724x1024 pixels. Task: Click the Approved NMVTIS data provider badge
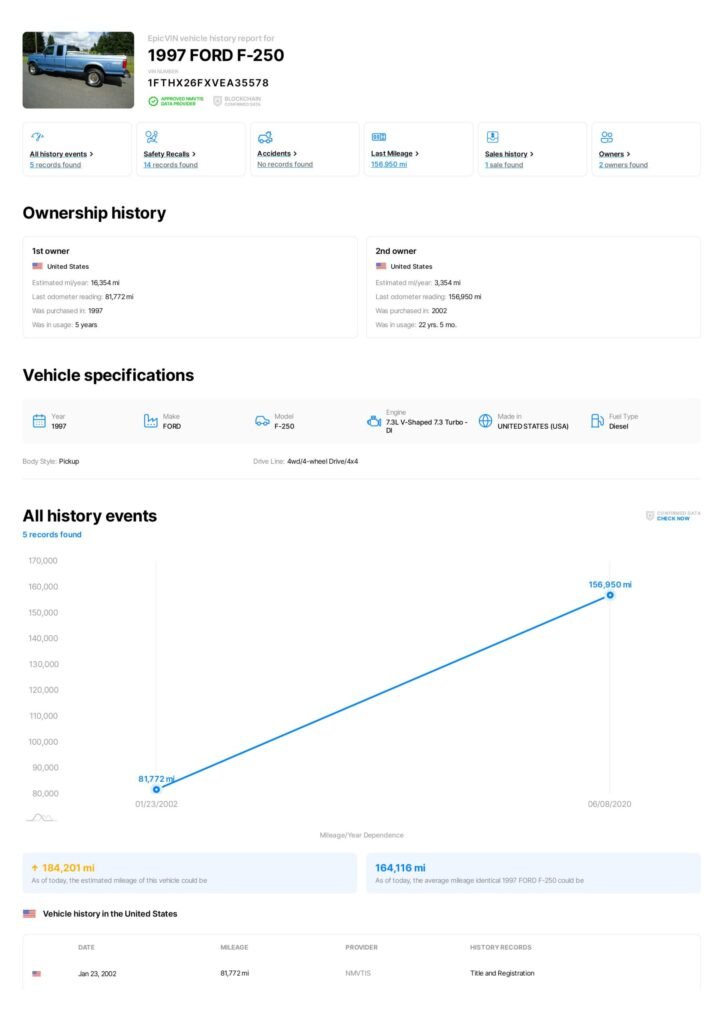point(176,101)
